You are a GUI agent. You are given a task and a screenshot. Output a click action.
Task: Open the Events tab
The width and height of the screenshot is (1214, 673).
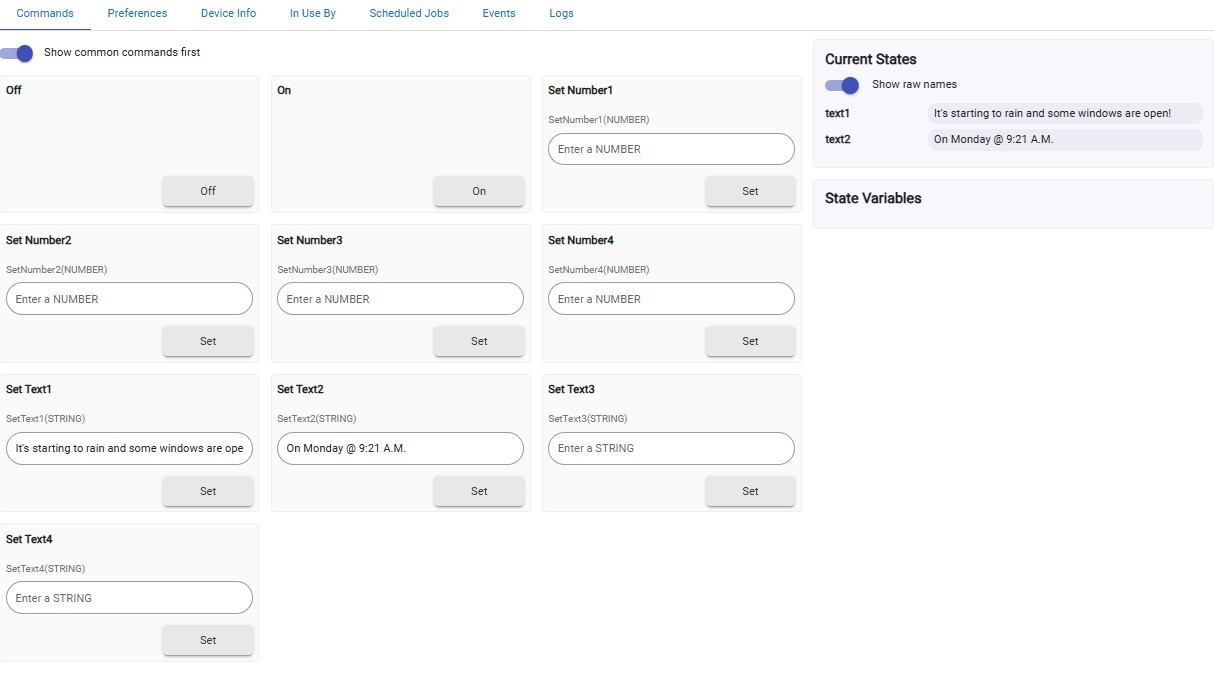[498, 13]
